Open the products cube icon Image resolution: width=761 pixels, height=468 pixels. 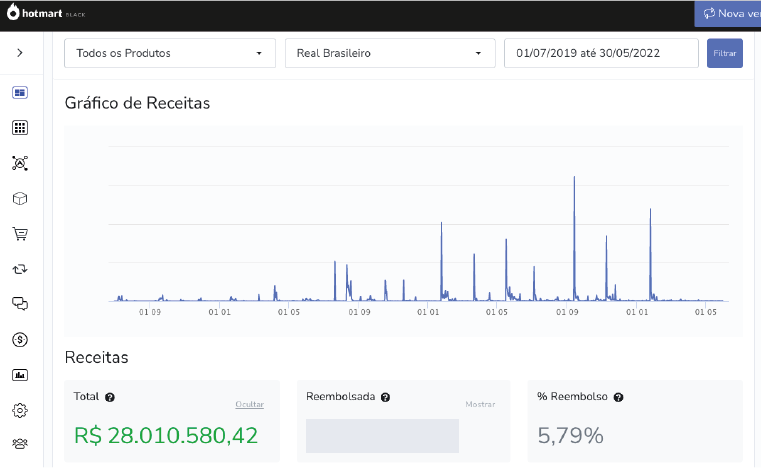coord(20,199)
